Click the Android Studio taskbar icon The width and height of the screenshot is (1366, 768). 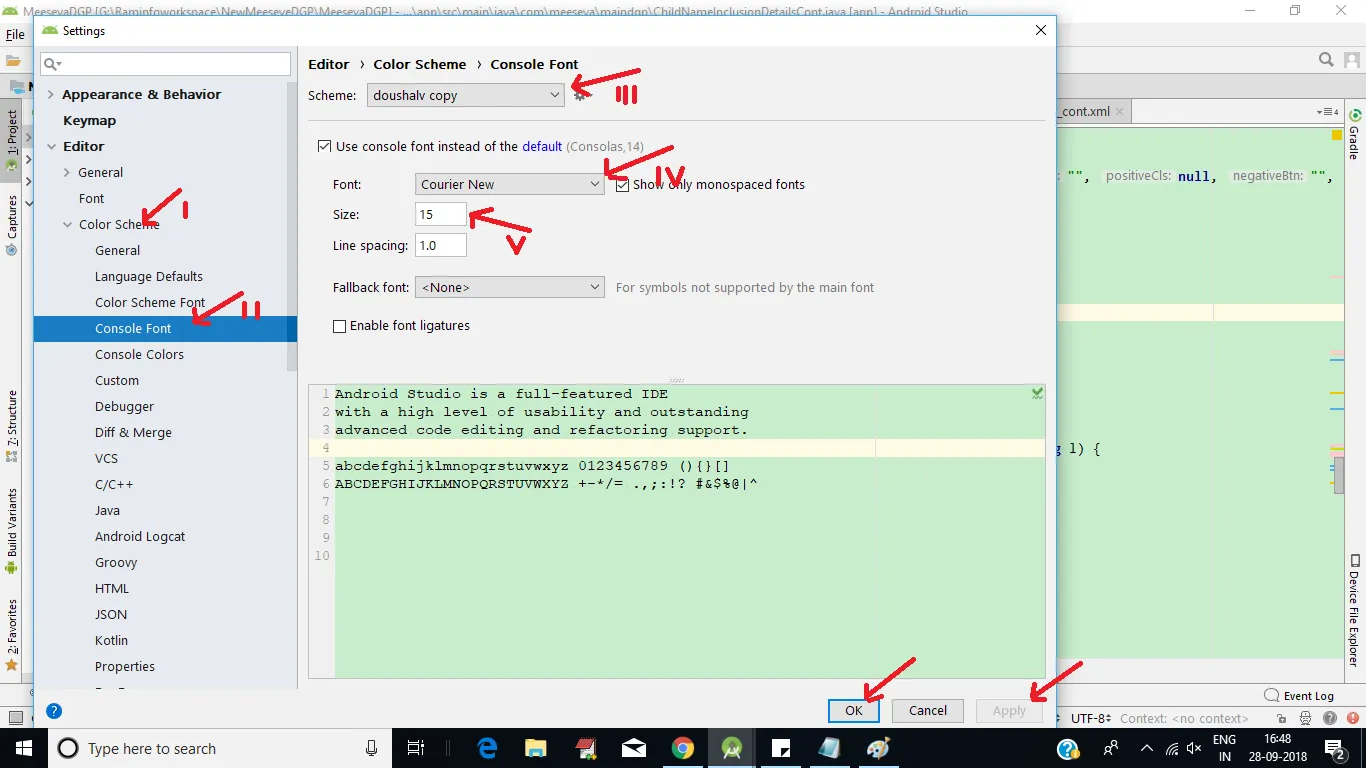pyautogui.click(x=732, y=748)
